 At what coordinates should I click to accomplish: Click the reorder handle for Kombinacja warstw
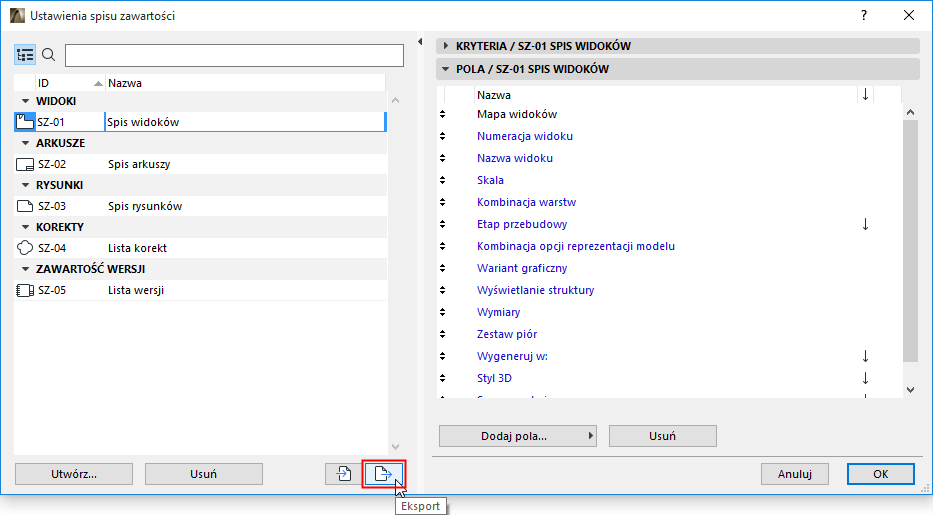tap(442, 202)
